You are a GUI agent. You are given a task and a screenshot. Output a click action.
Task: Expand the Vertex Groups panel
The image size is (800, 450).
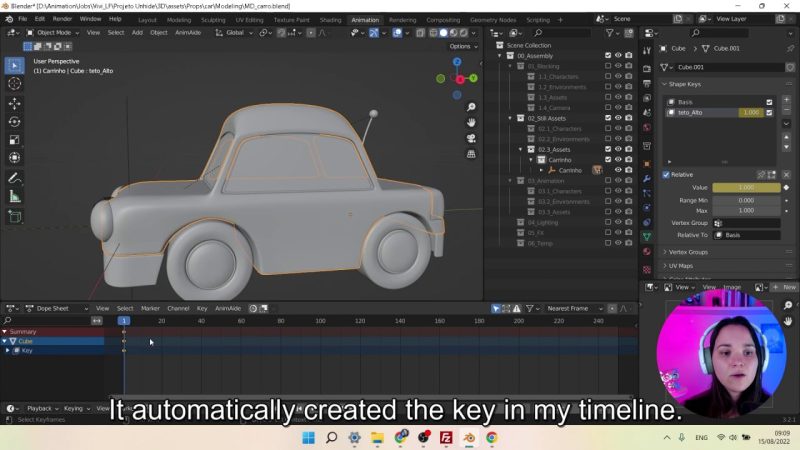coord(688,252)
